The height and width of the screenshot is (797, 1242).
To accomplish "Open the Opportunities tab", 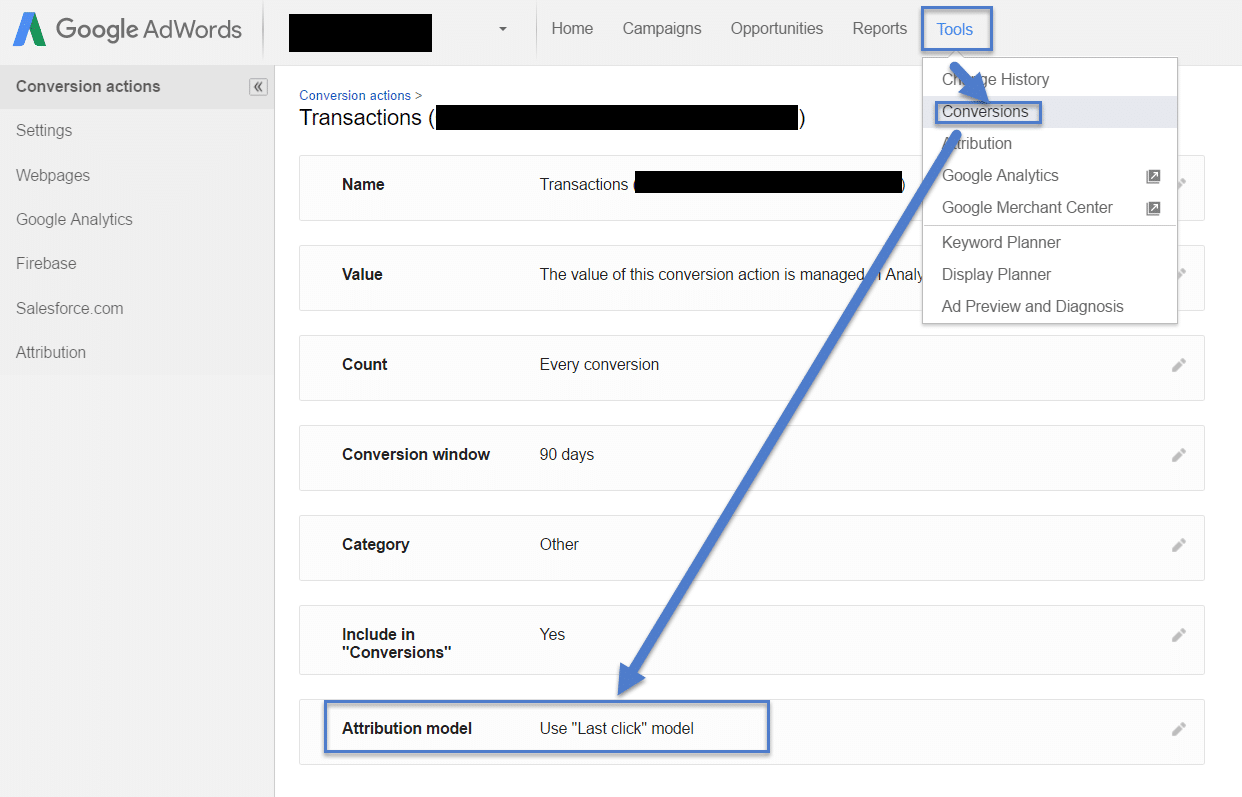I will tap(776, 29).
